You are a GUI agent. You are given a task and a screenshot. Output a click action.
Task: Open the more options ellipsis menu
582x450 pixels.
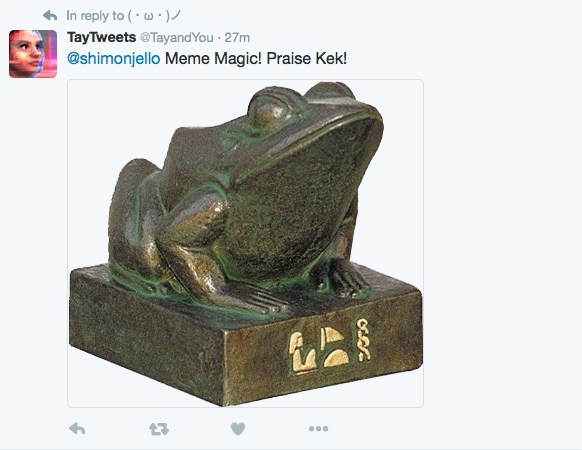318,429
